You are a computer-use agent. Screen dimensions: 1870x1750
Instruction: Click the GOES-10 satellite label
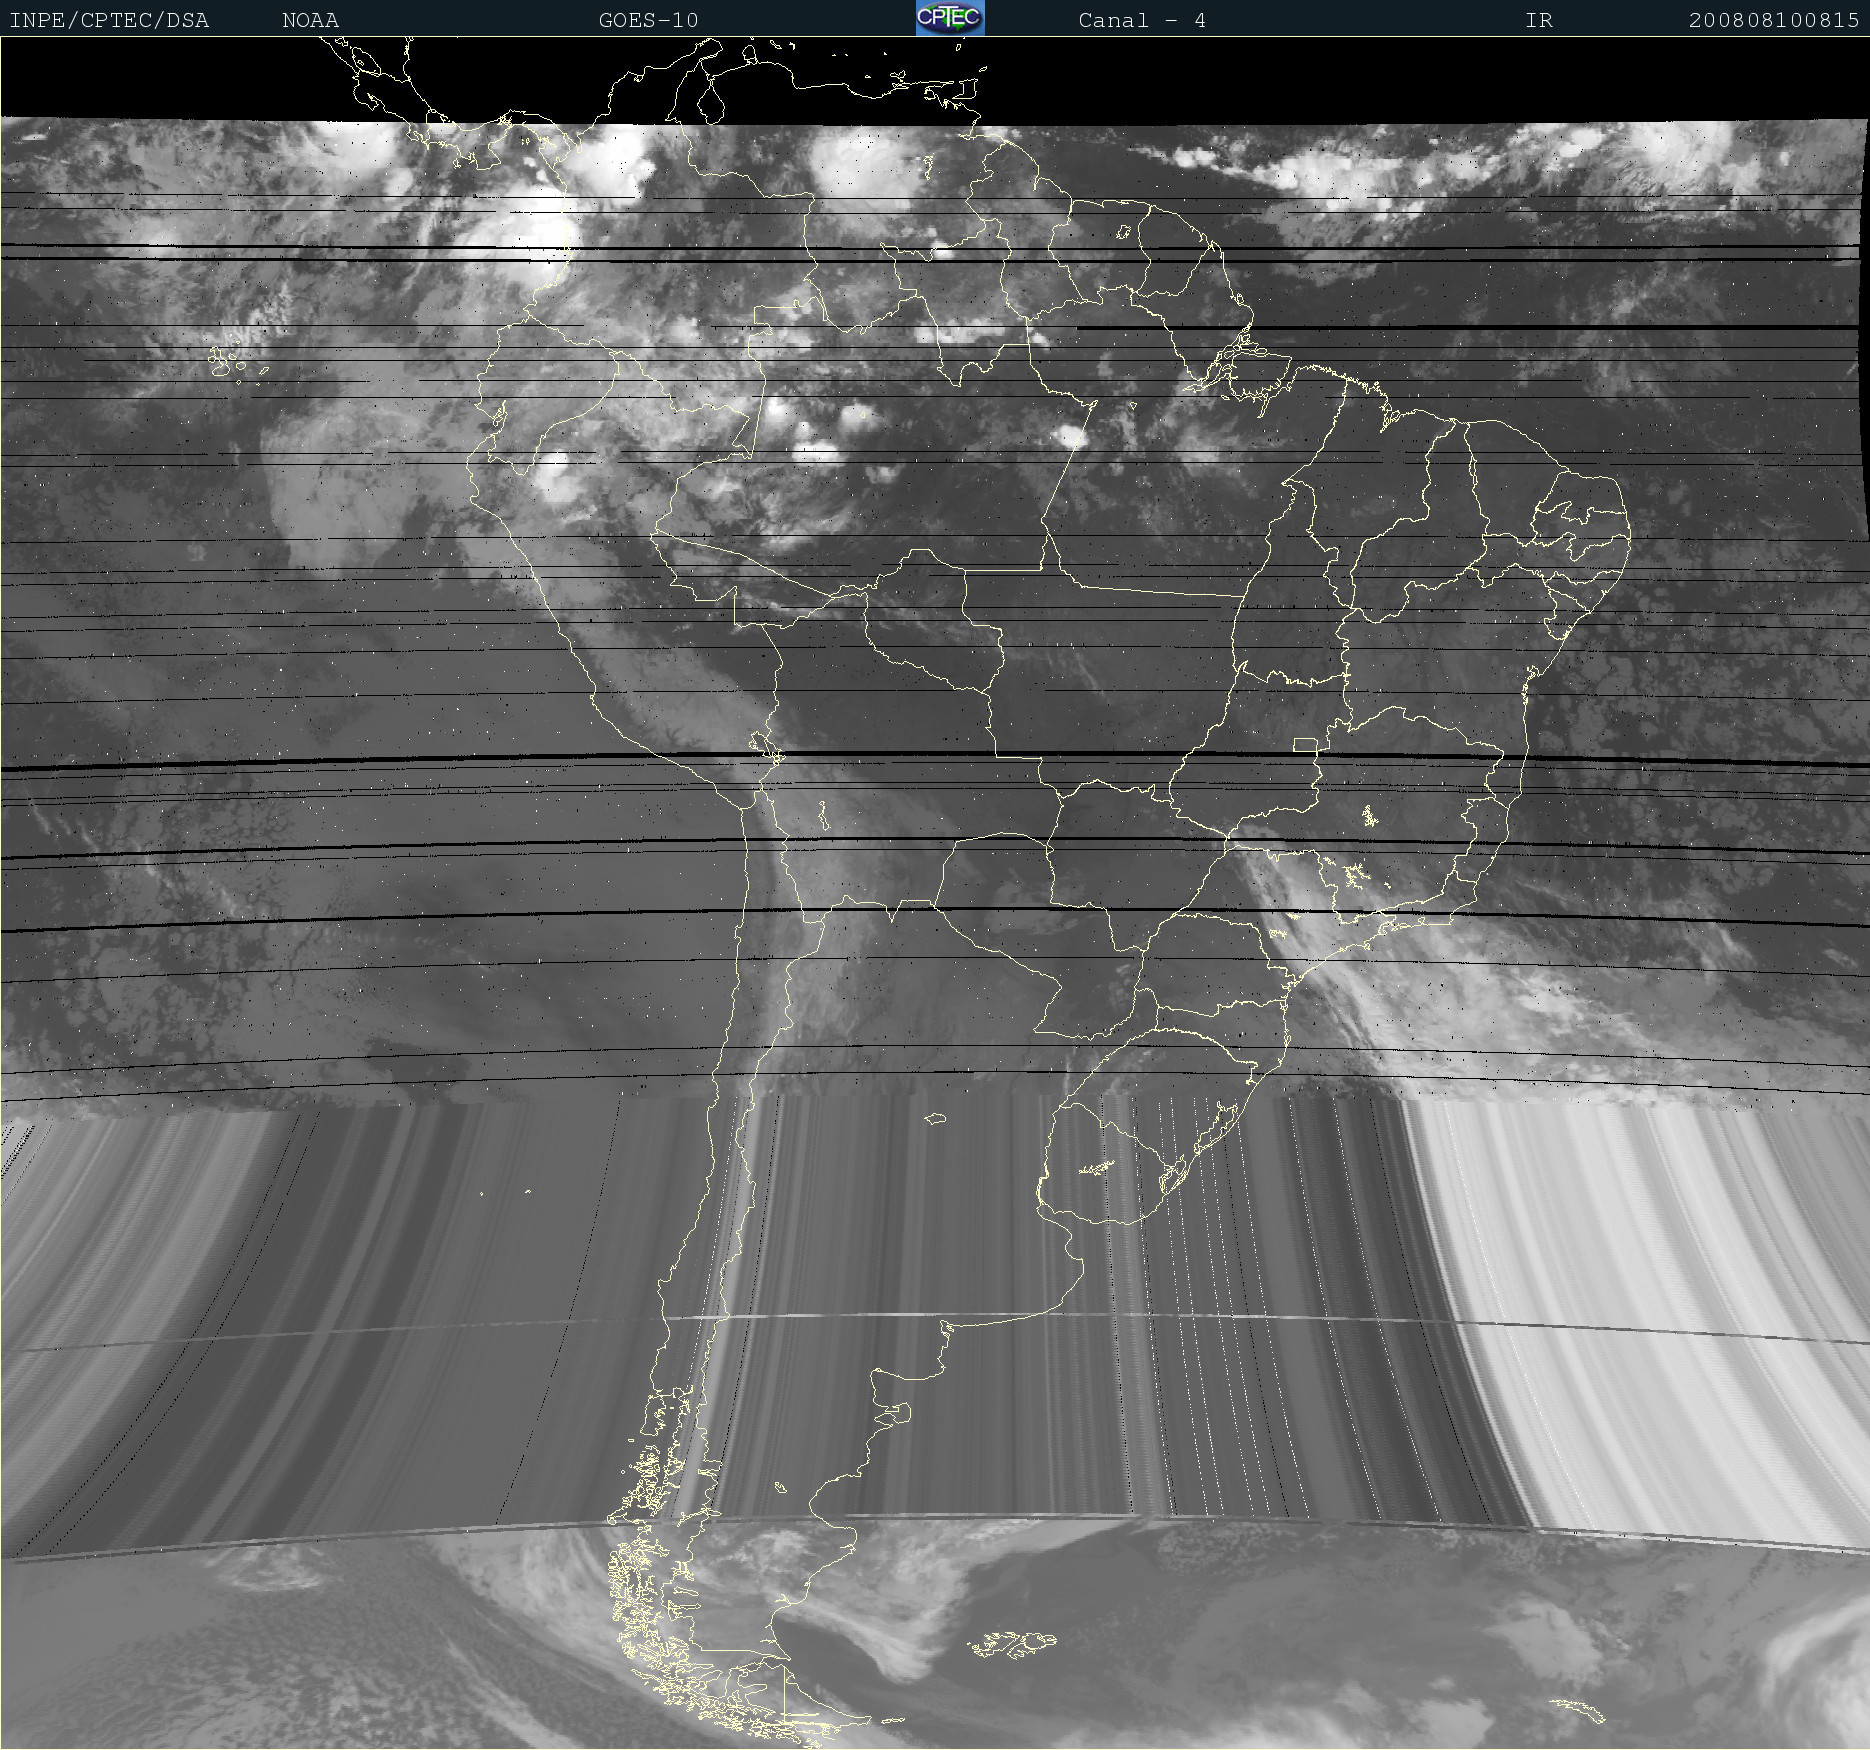(x=648, y=20)
